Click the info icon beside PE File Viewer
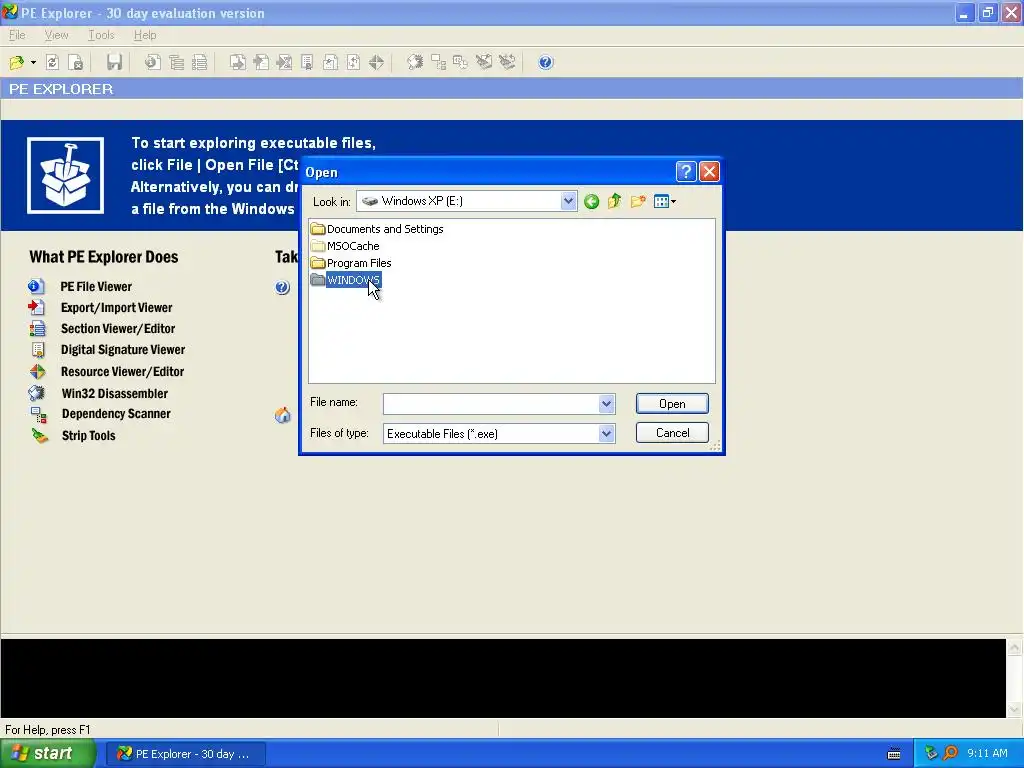The width and height of the screenshot is (1024, 768). 37,286
